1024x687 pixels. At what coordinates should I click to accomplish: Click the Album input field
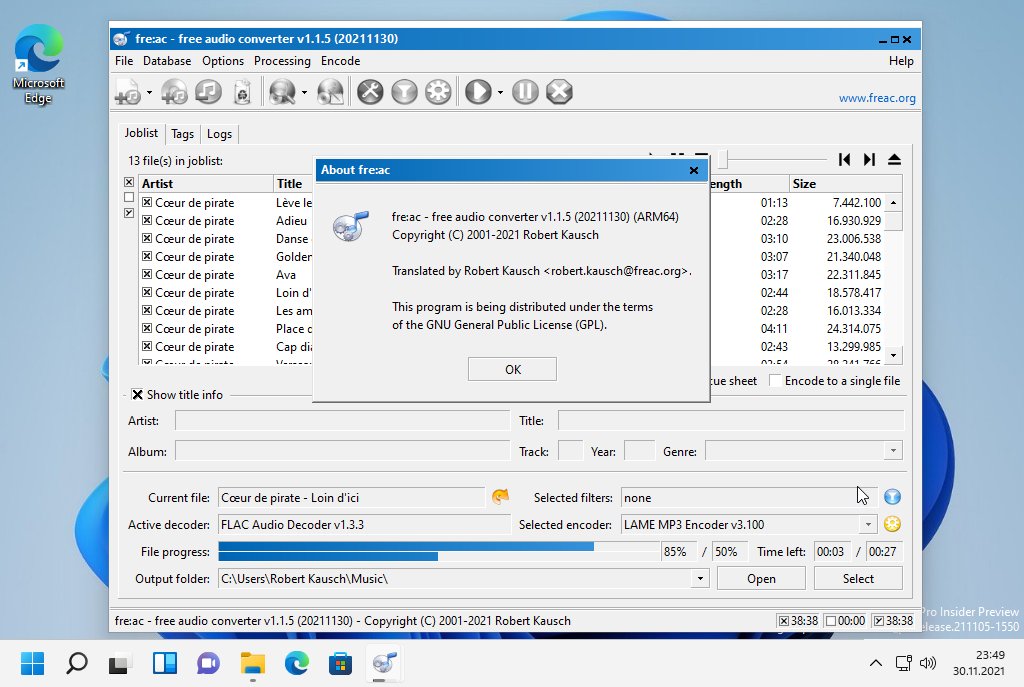tap(342, 451)
